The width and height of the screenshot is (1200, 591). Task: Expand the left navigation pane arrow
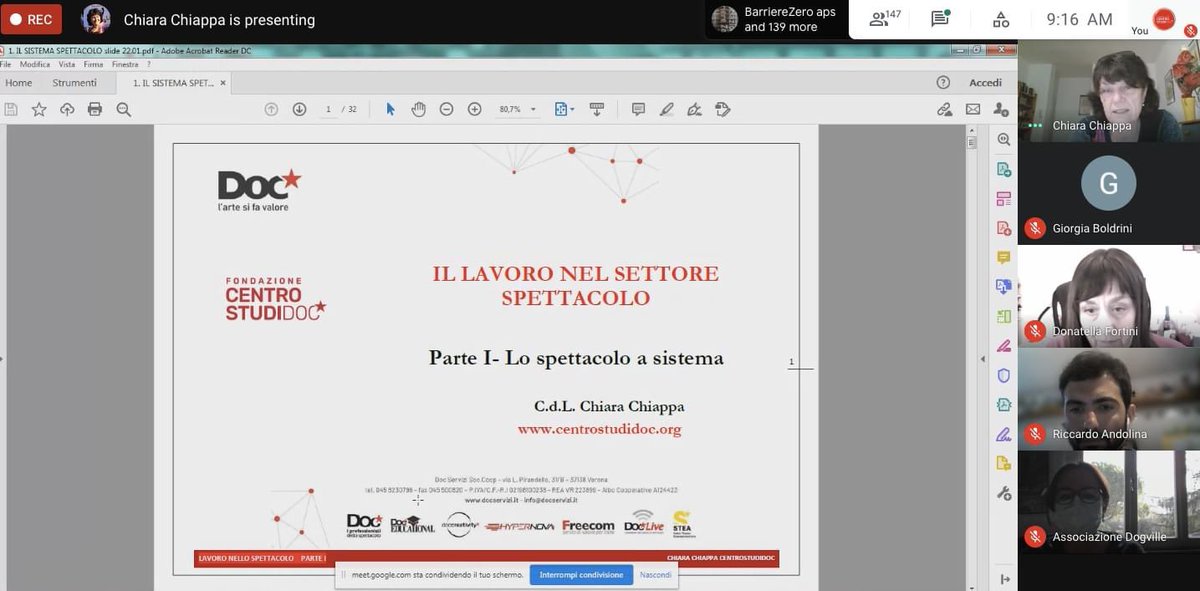click(2, 359)
